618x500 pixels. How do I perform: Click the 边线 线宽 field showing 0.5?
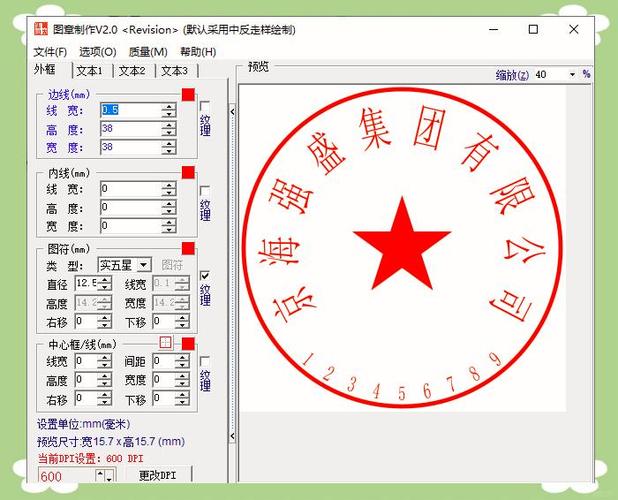(131, 110)
